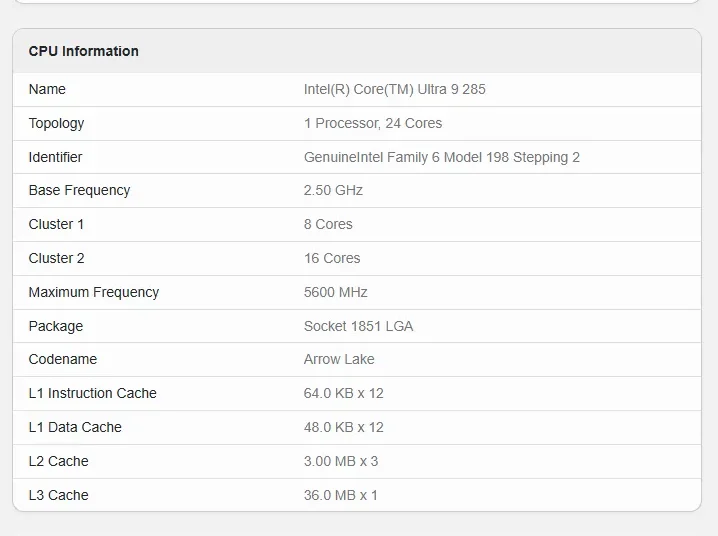Click the Cluster 1 label
Screen dimensions: 718x536
56,224
